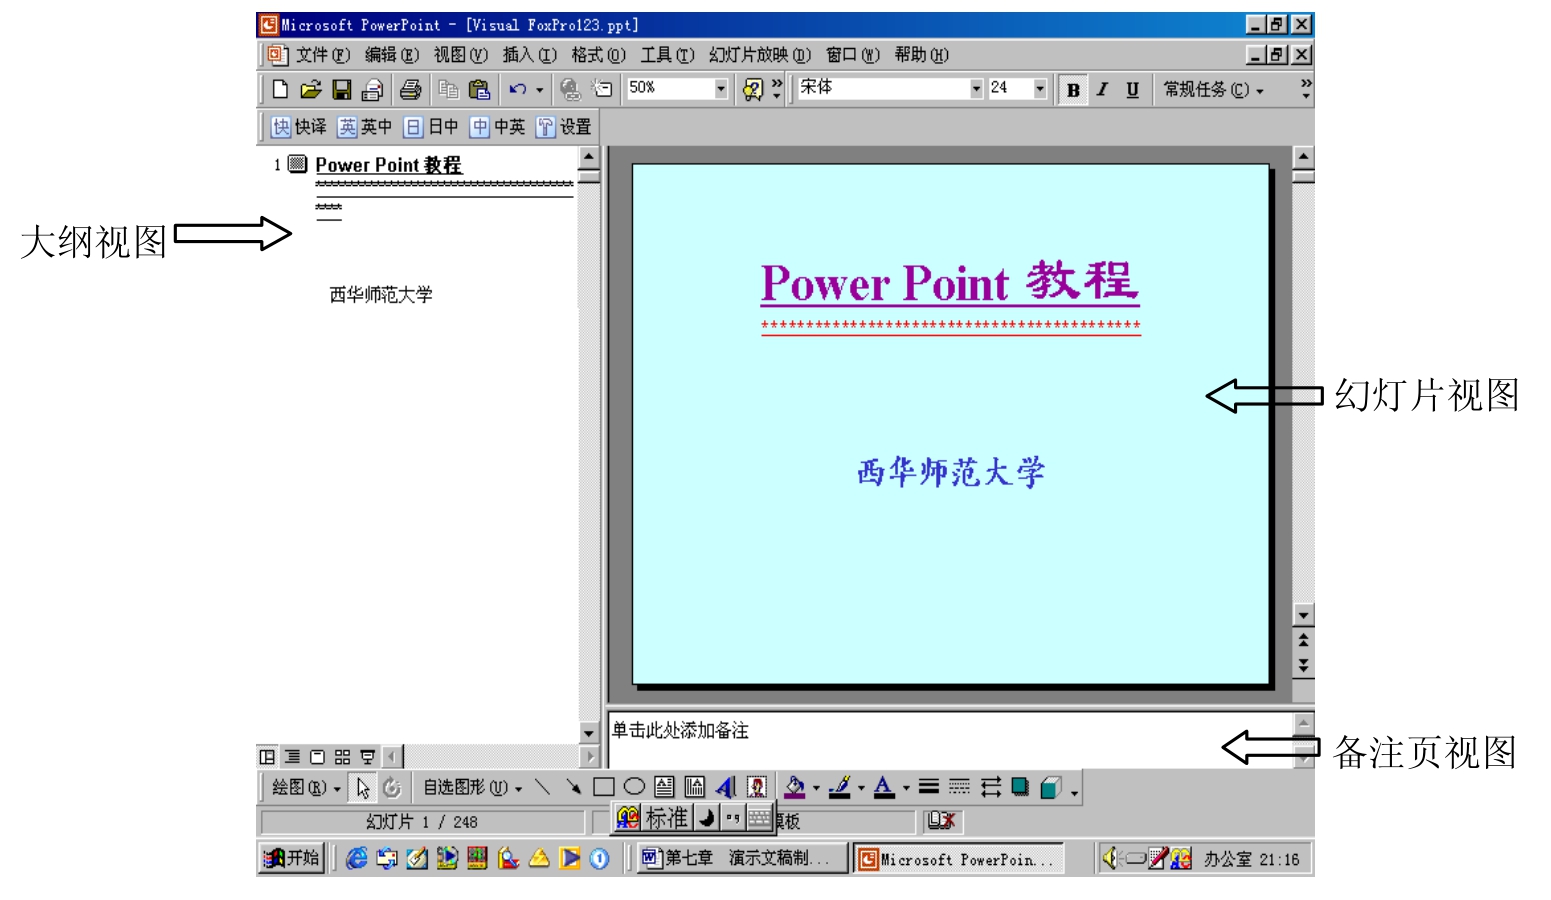Save the presentation with the floppy icon
The image size is (1551, 900).
(342, 90)
